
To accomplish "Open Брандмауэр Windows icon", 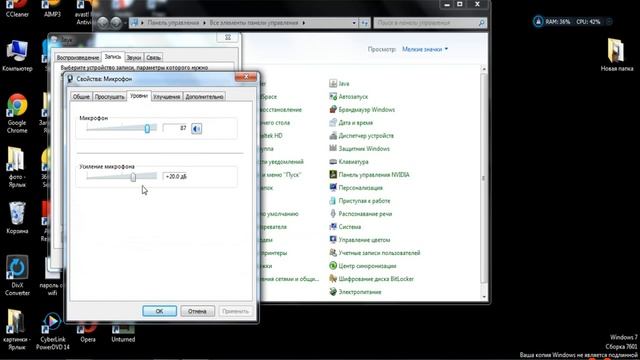I will [362, 110].
